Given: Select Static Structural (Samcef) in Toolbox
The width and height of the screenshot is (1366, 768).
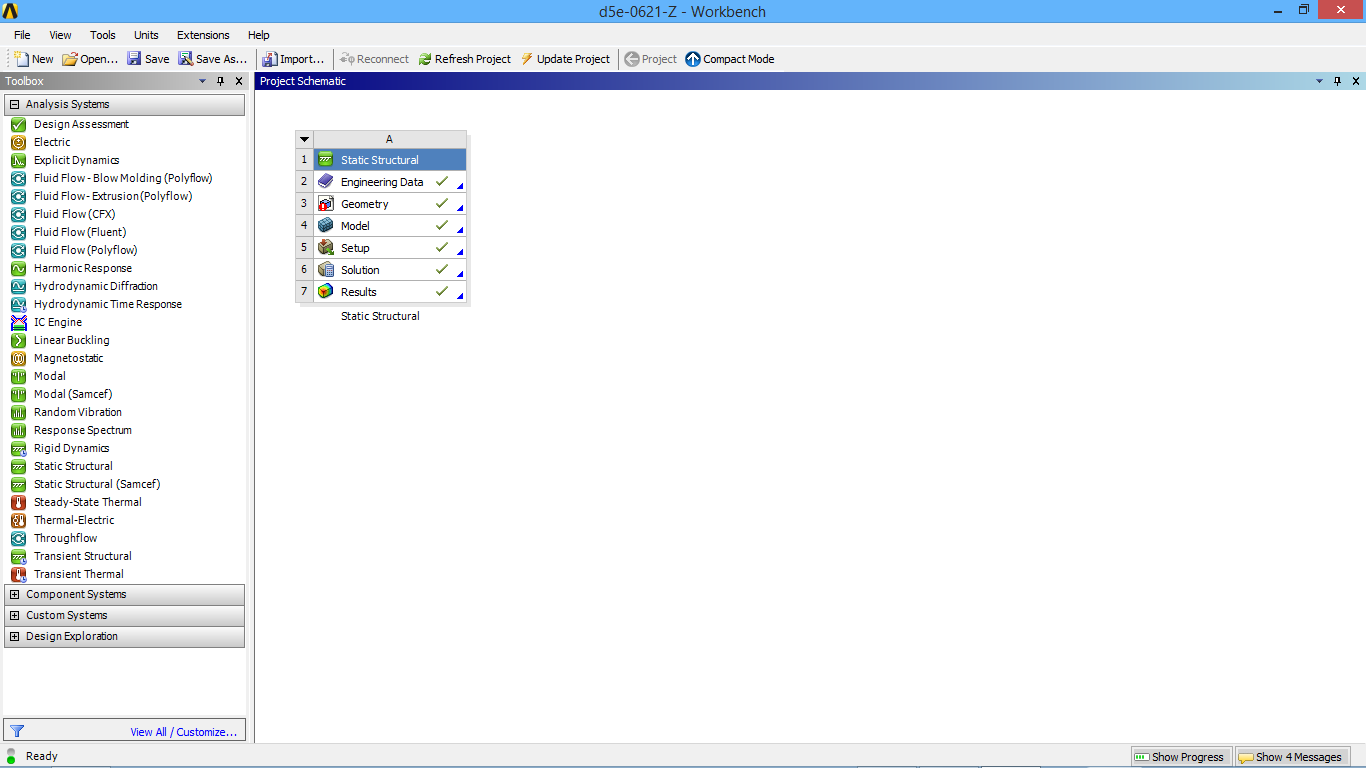Looking at the screenshot, I should [97, 484].
